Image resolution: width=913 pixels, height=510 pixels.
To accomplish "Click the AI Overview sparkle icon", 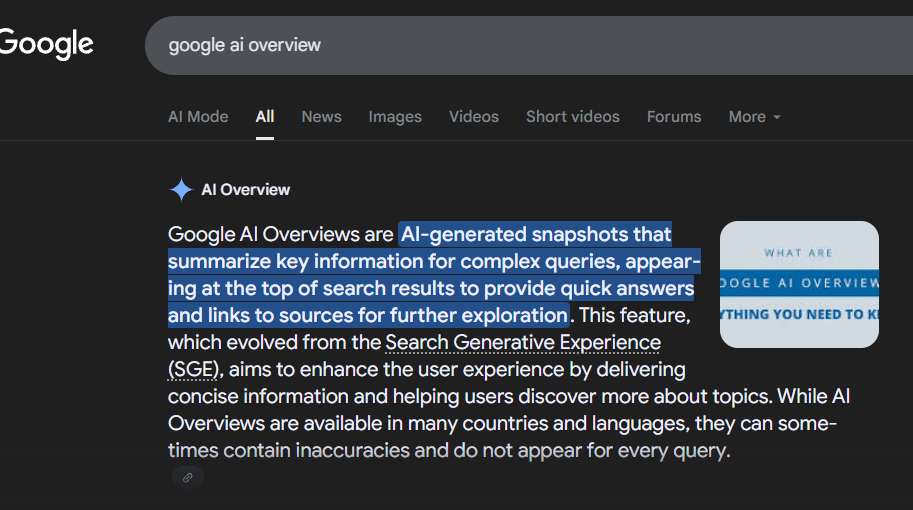I will coord(181,190).
